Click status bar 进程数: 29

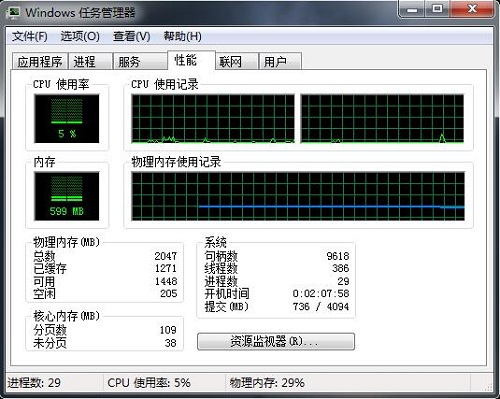(x=34, y=383)
